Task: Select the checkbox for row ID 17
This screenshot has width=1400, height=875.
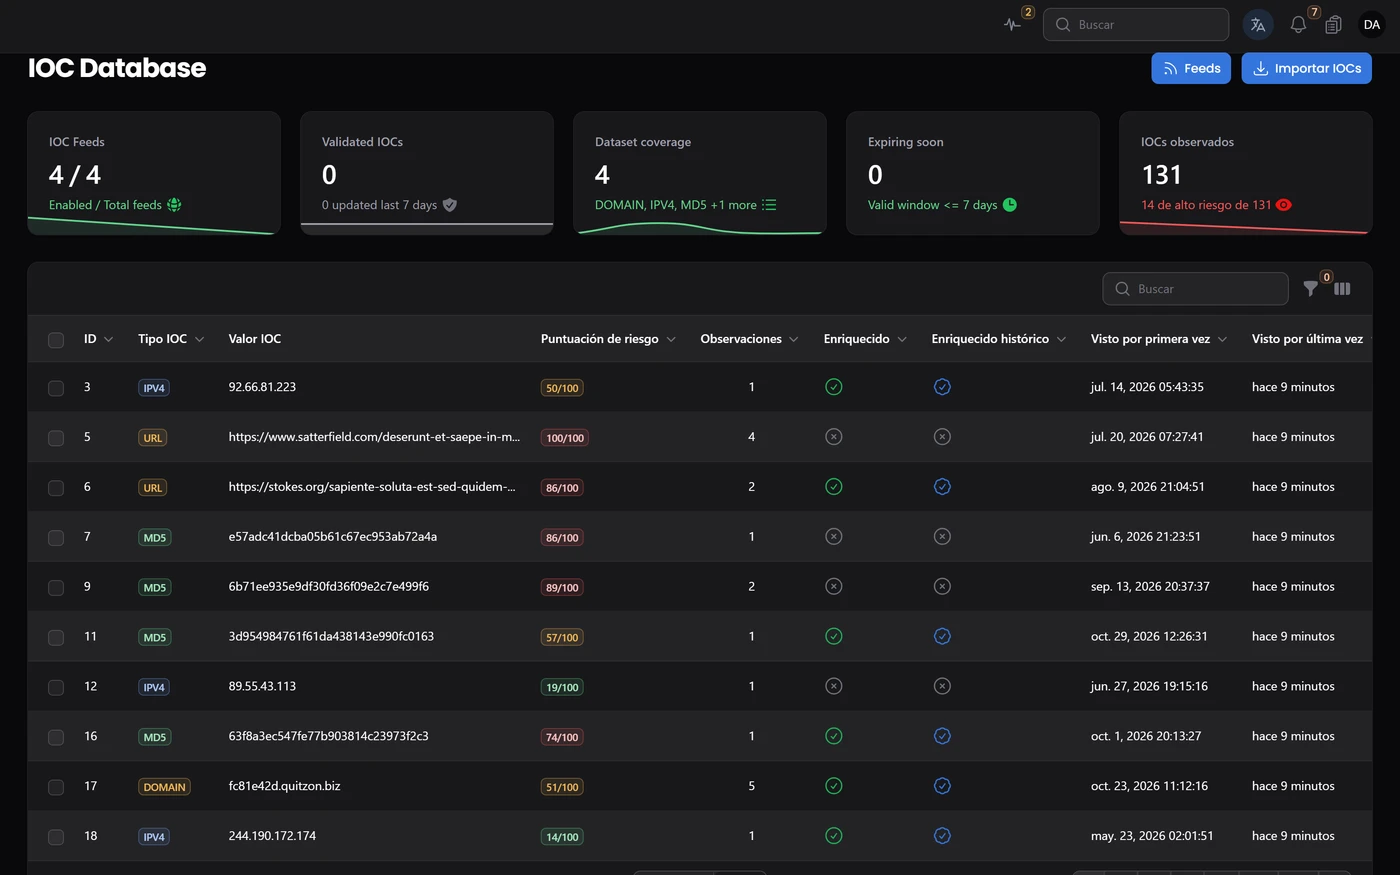Action: pos(56,787)
